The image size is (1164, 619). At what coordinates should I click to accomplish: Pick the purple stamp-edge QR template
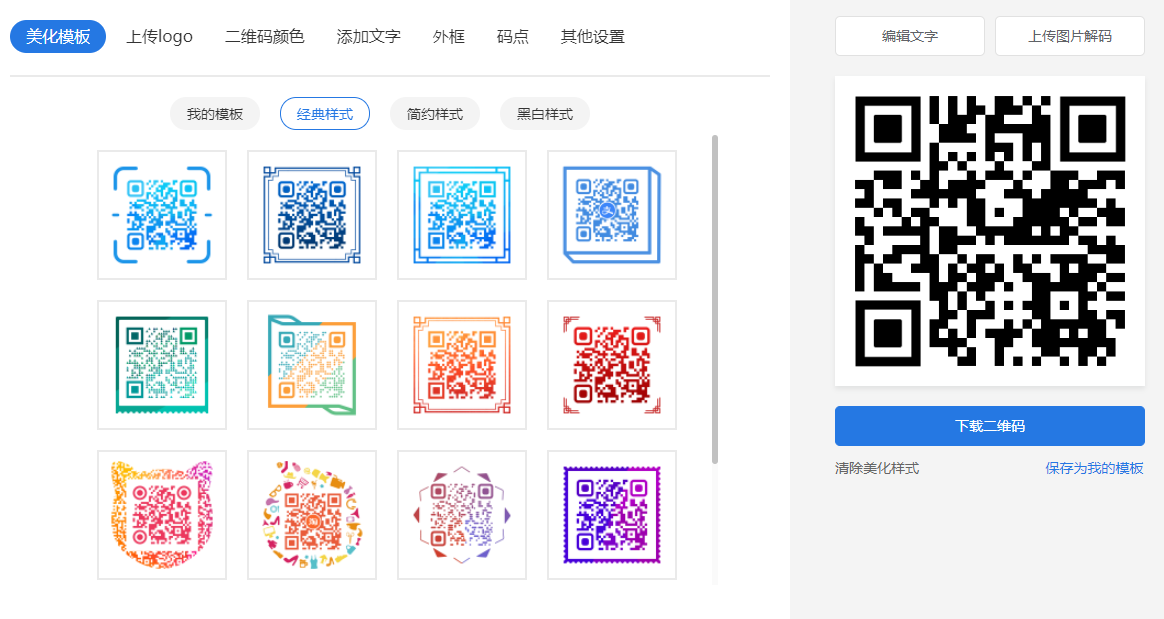click(612, 515)
